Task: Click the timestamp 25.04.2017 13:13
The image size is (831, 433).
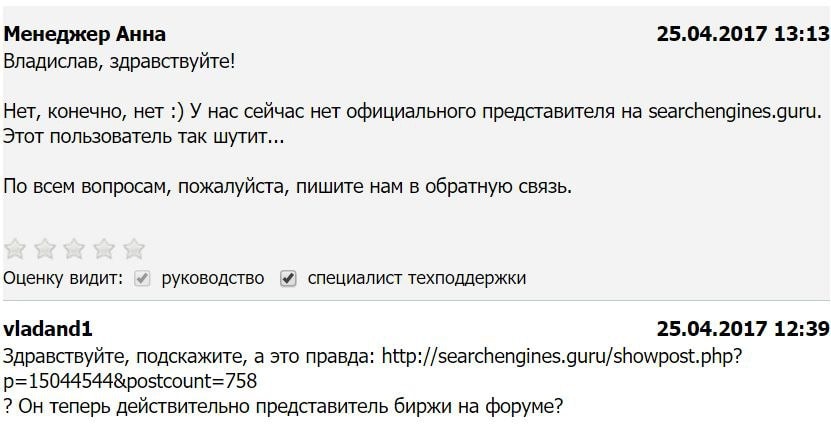Action: click(x=742, y=34)
